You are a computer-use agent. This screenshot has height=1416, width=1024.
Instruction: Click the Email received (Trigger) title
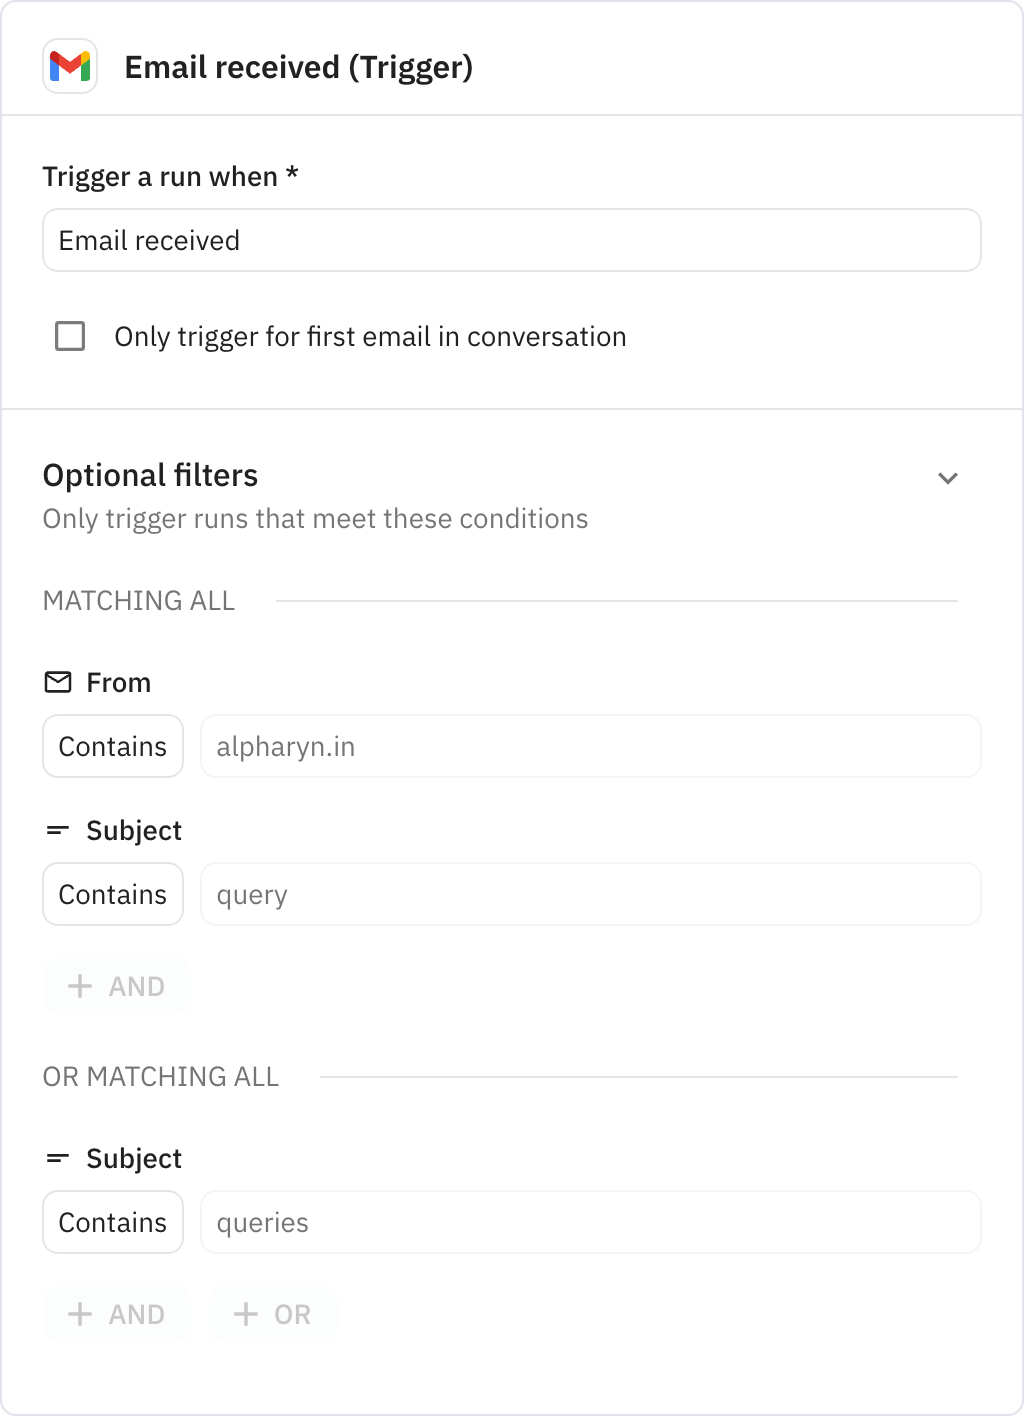tap(298, 67)
